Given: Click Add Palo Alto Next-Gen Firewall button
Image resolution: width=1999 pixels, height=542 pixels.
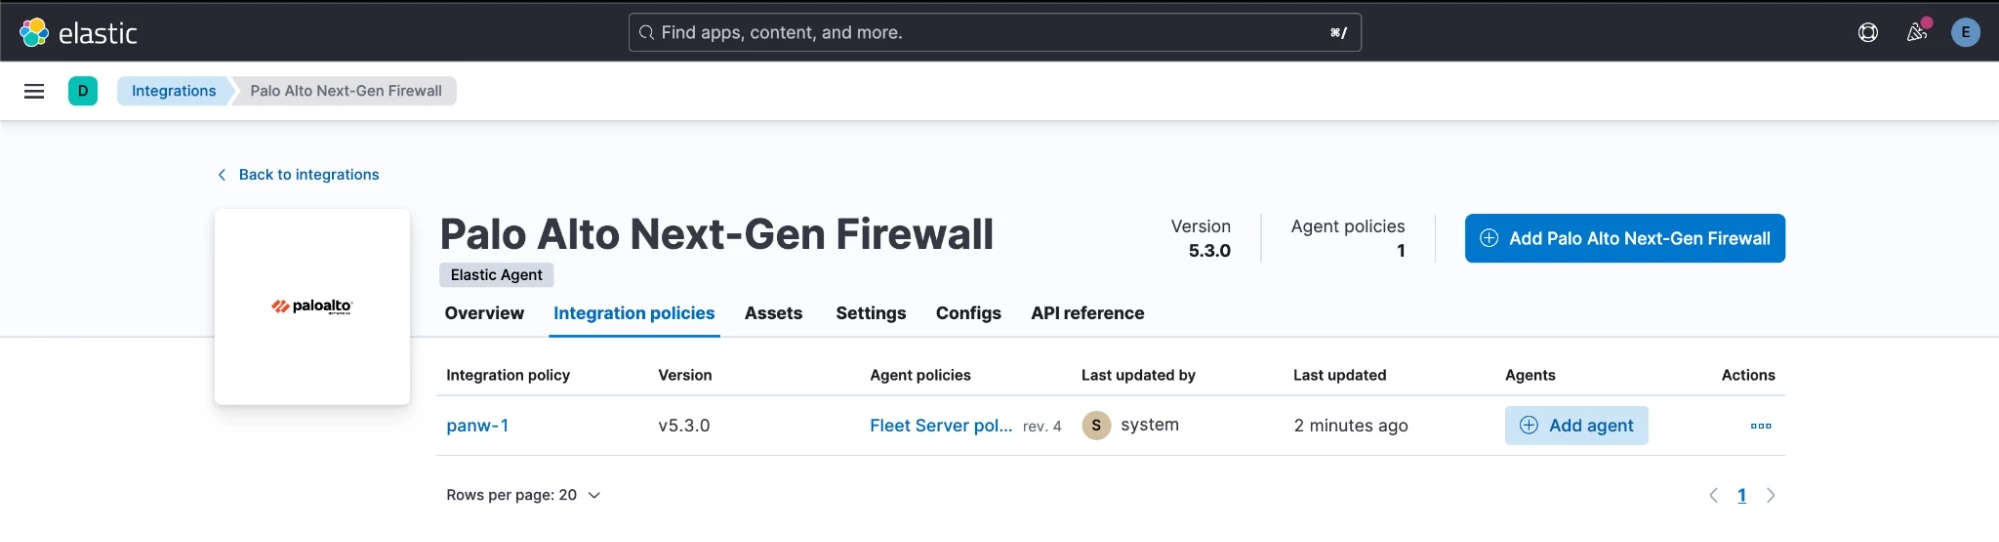Looking at the screenshot, I should [x=1624, y=238].
